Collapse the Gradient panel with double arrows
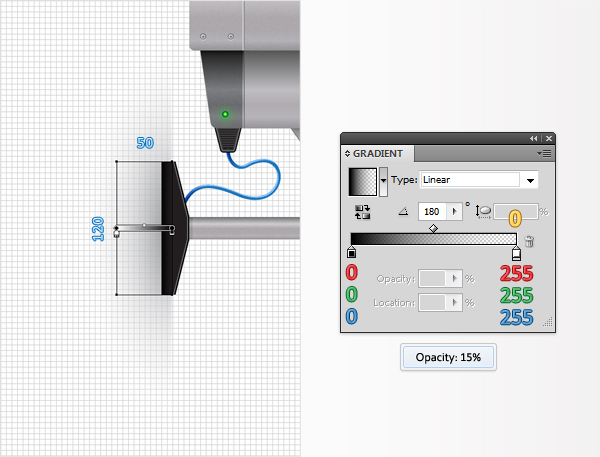 [x=533, y=139]
